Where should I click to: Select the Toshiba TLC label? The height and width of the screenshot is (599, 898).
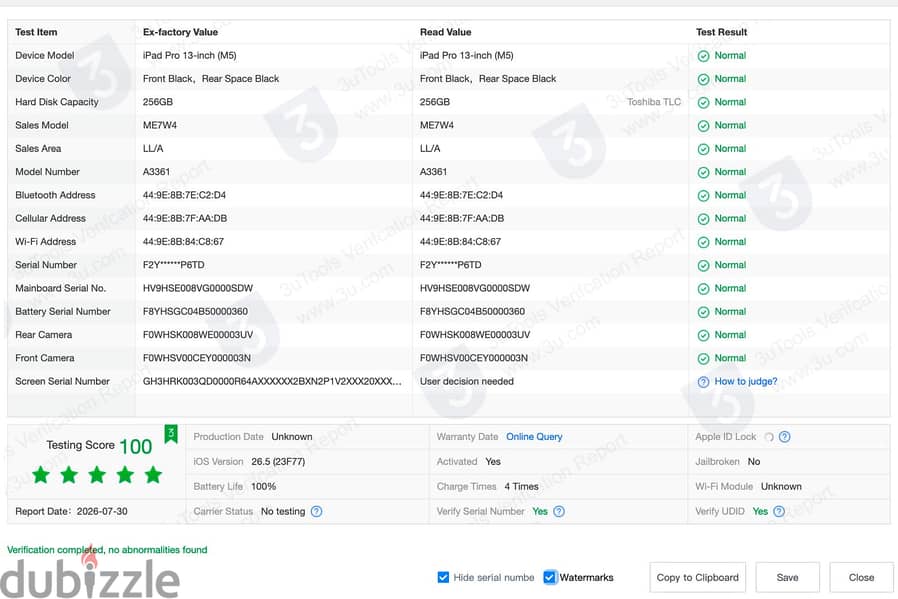coord(654,102)
